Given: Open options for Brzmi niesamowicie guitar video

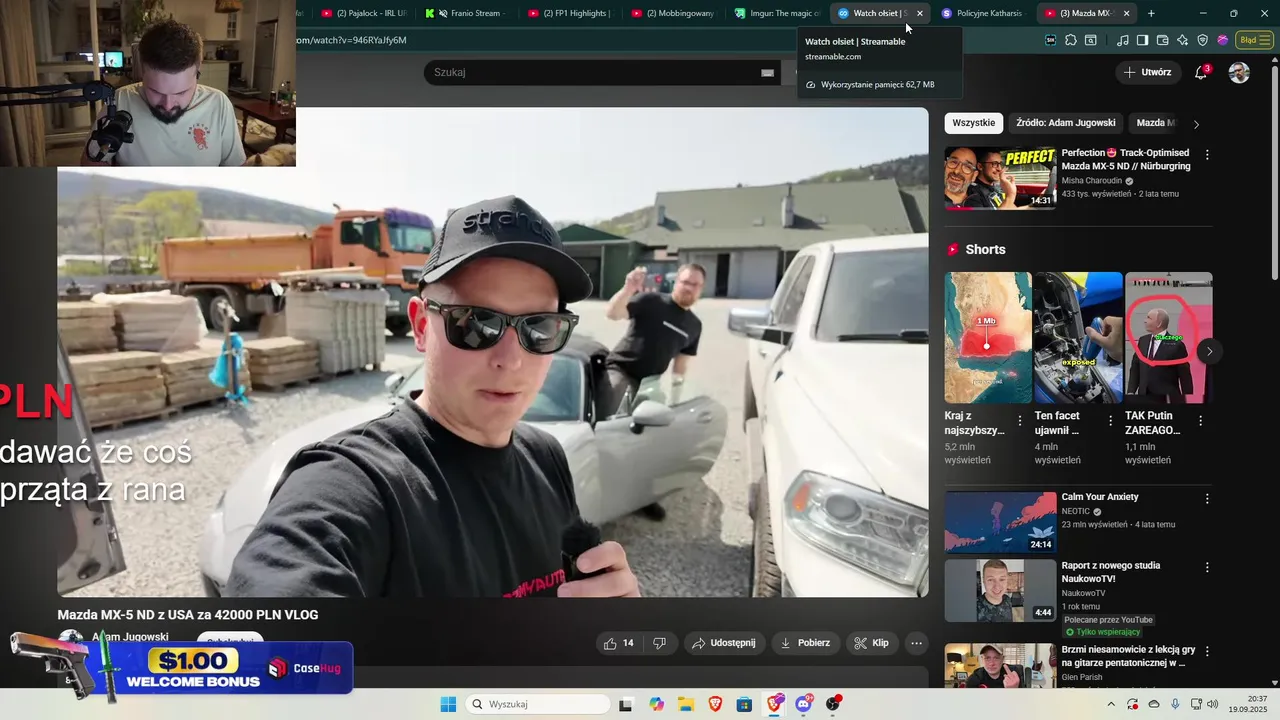Looking at the screenshot, I should click(x=1207, y=651).
